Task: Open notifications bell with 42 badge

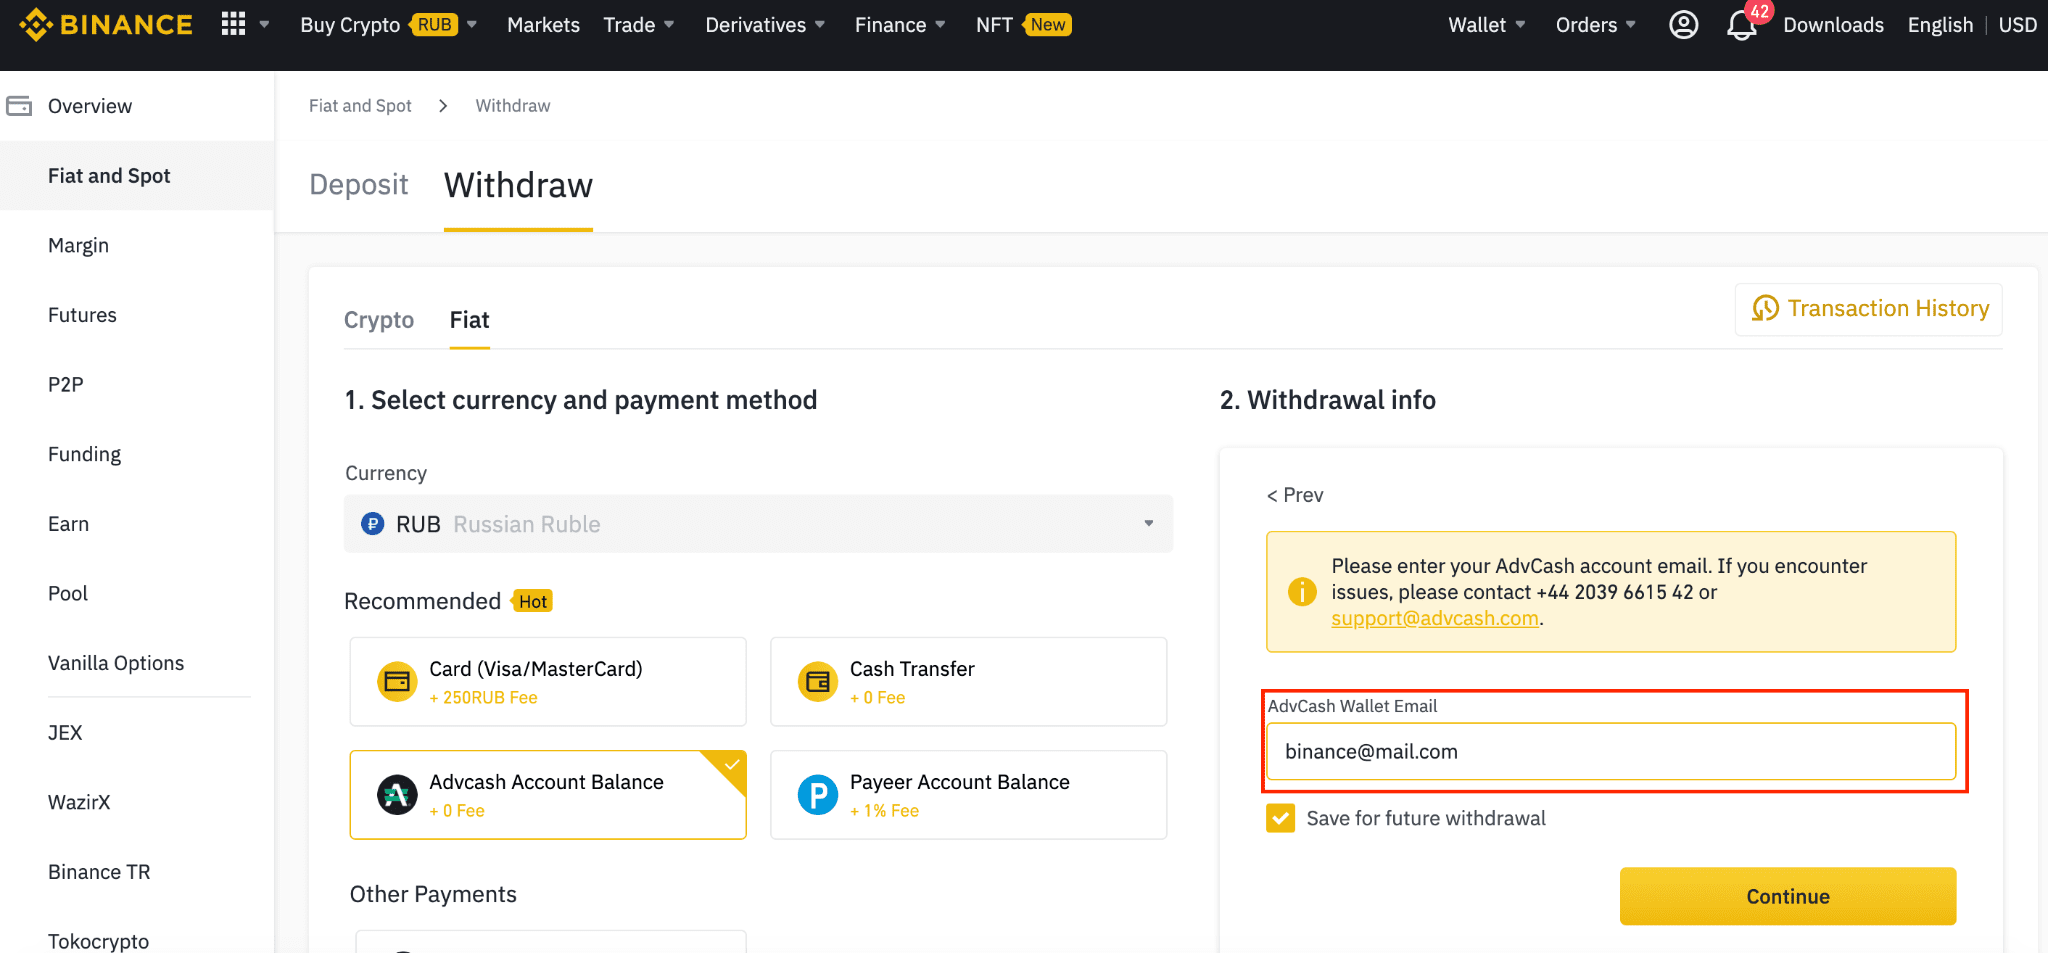Action: coord(1743,25)
